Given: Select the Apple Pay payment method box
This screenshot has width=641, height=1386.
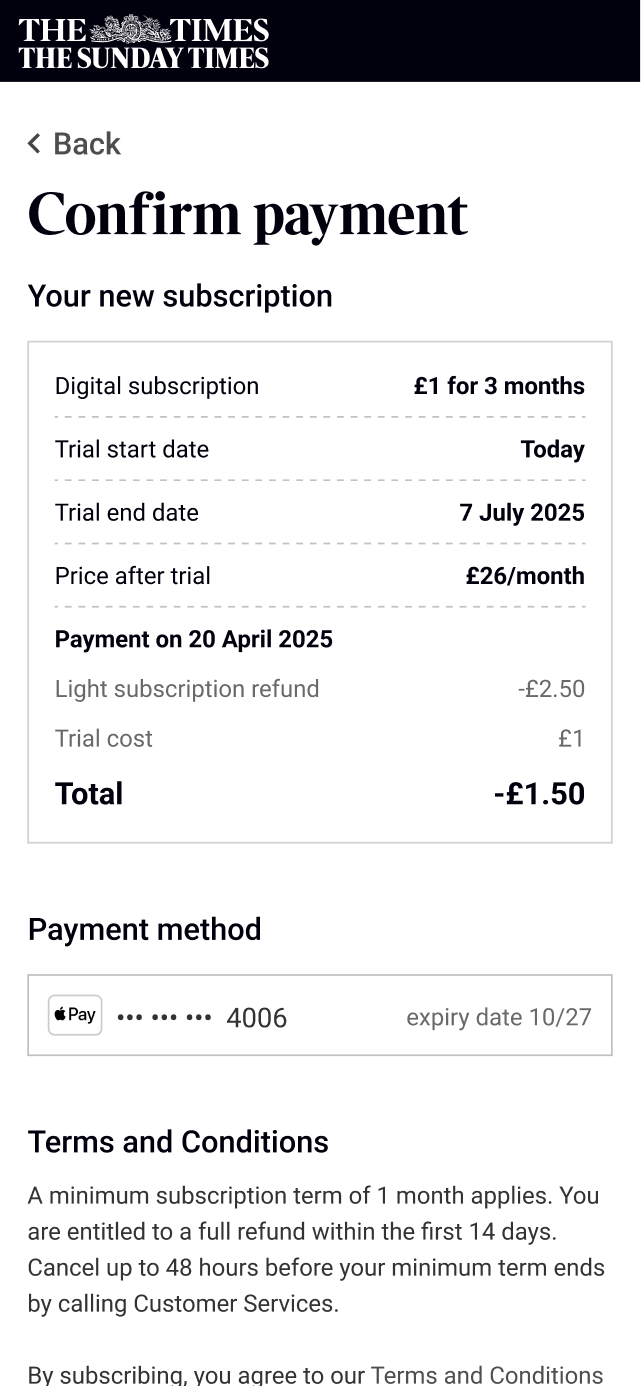Looking at the screenshot, I should (x=320, y=1015).
